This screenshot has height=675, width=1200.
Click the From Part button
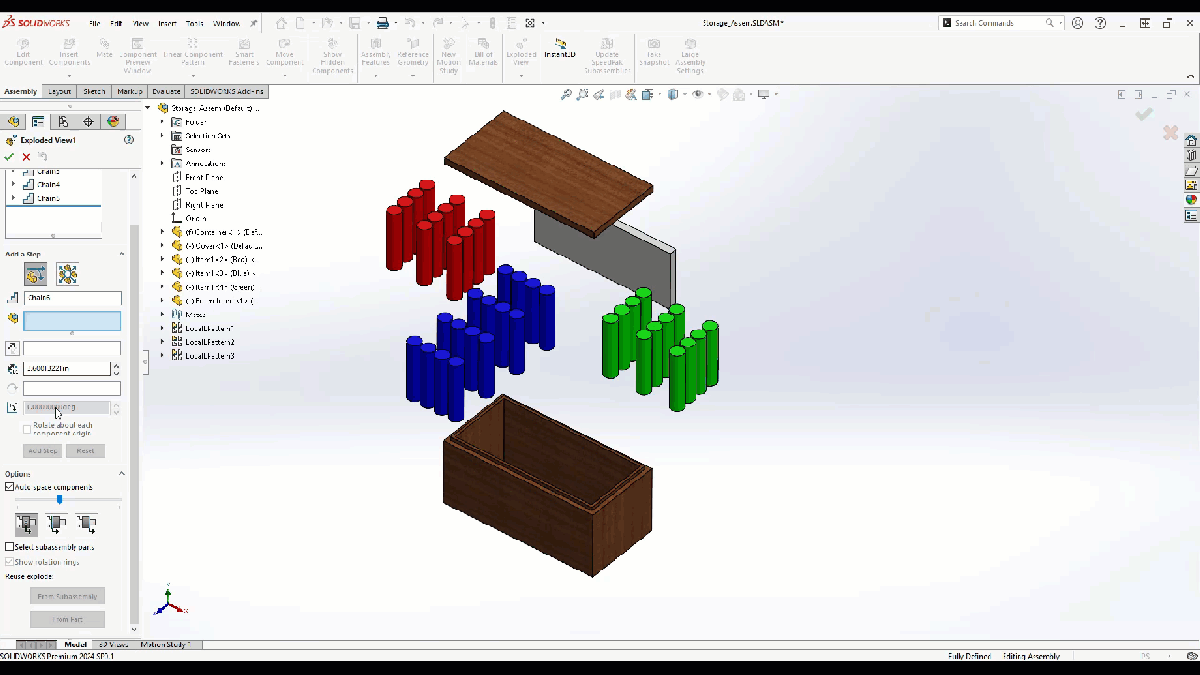(x=67, y=620)
